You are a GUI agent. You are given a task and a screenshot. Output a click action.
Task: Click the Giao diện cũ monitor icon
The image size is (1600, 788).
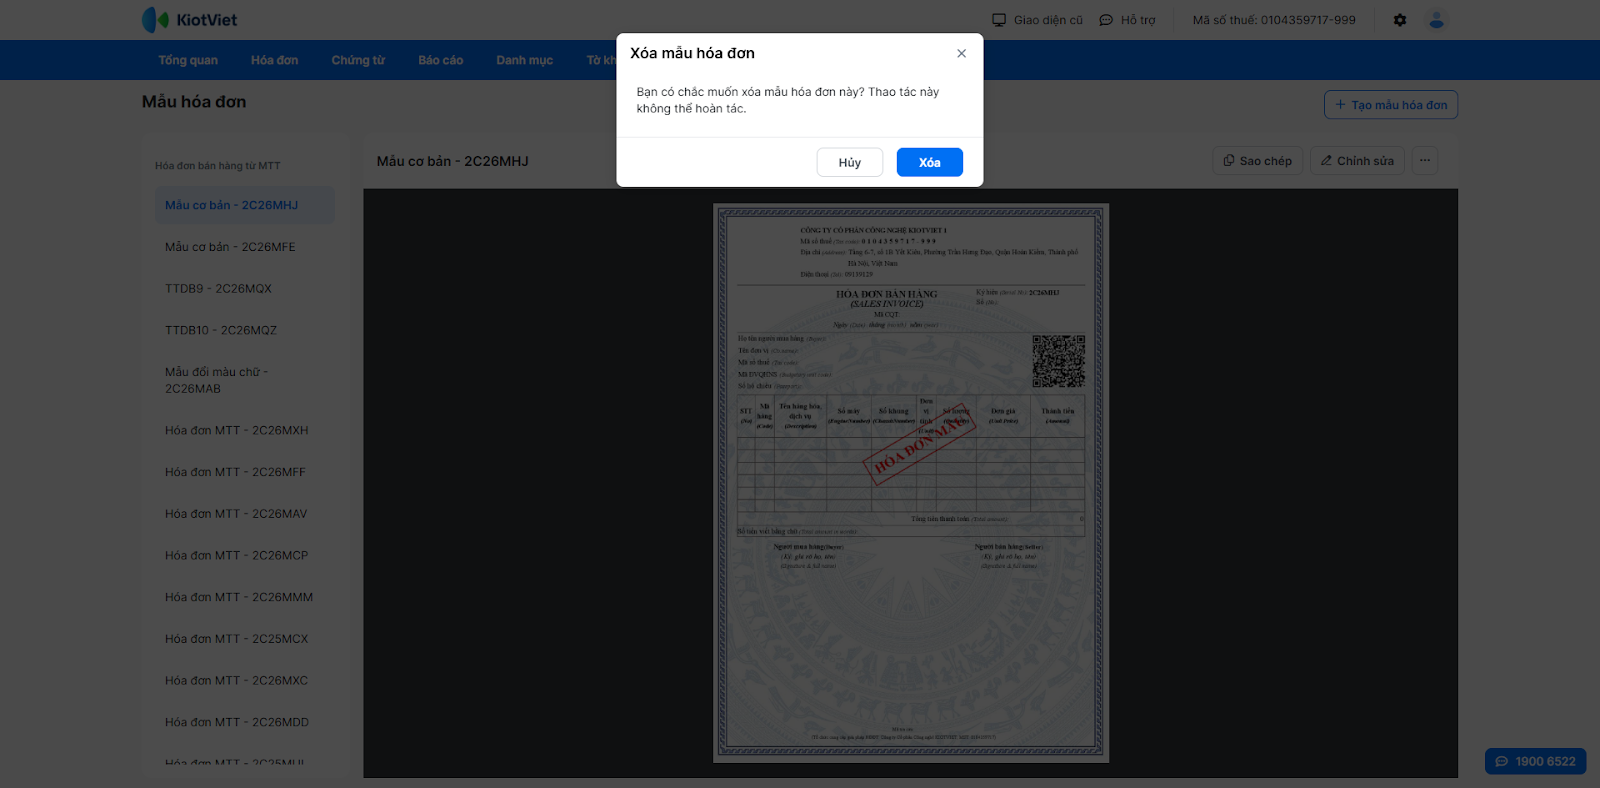999,20
